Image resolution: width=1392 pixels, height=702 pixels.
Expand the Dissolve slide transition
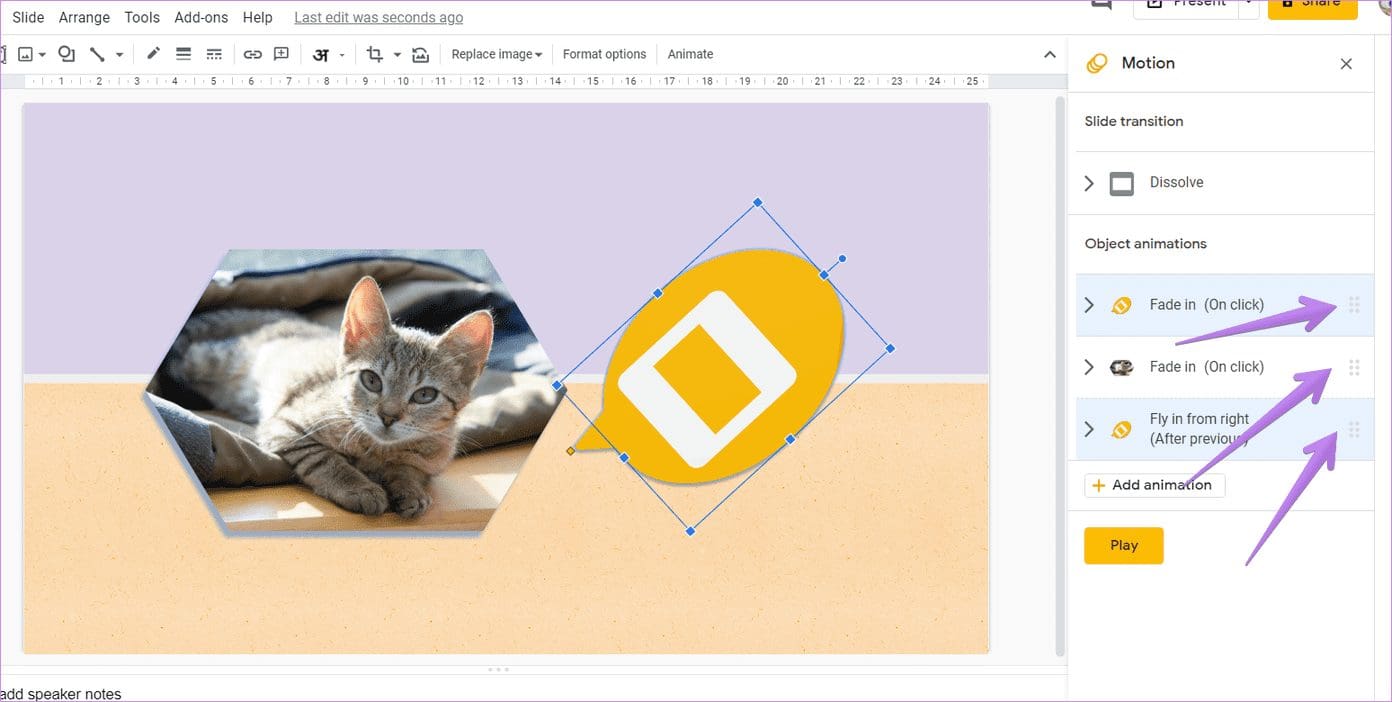(1089, 183)
